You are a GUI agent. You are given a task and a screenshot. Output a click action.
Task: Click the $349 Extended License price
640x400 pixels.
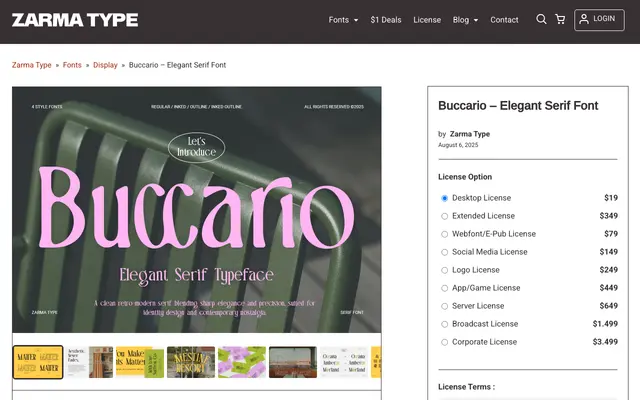(609, 216)
